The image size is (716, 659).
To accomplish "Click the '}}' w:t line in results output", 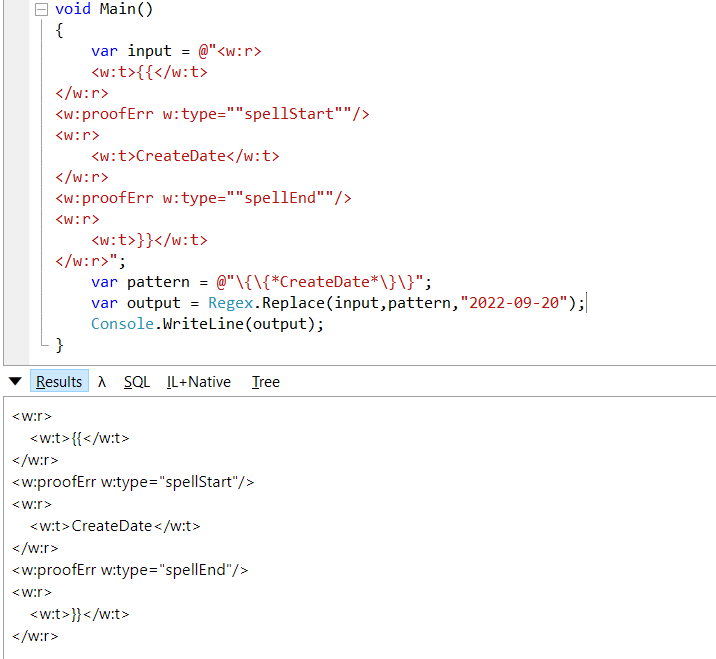I will (79, 614).
